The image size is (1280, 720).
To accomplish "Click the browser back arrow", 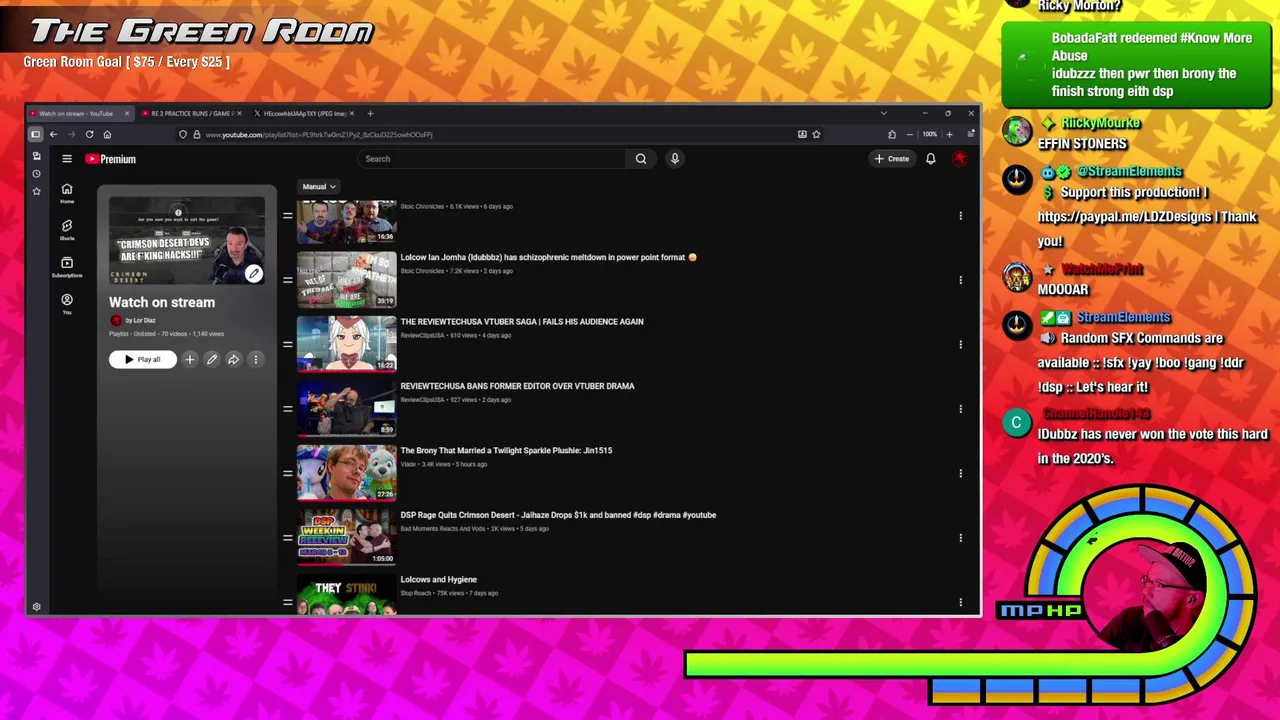I will [x=53, y=134].
